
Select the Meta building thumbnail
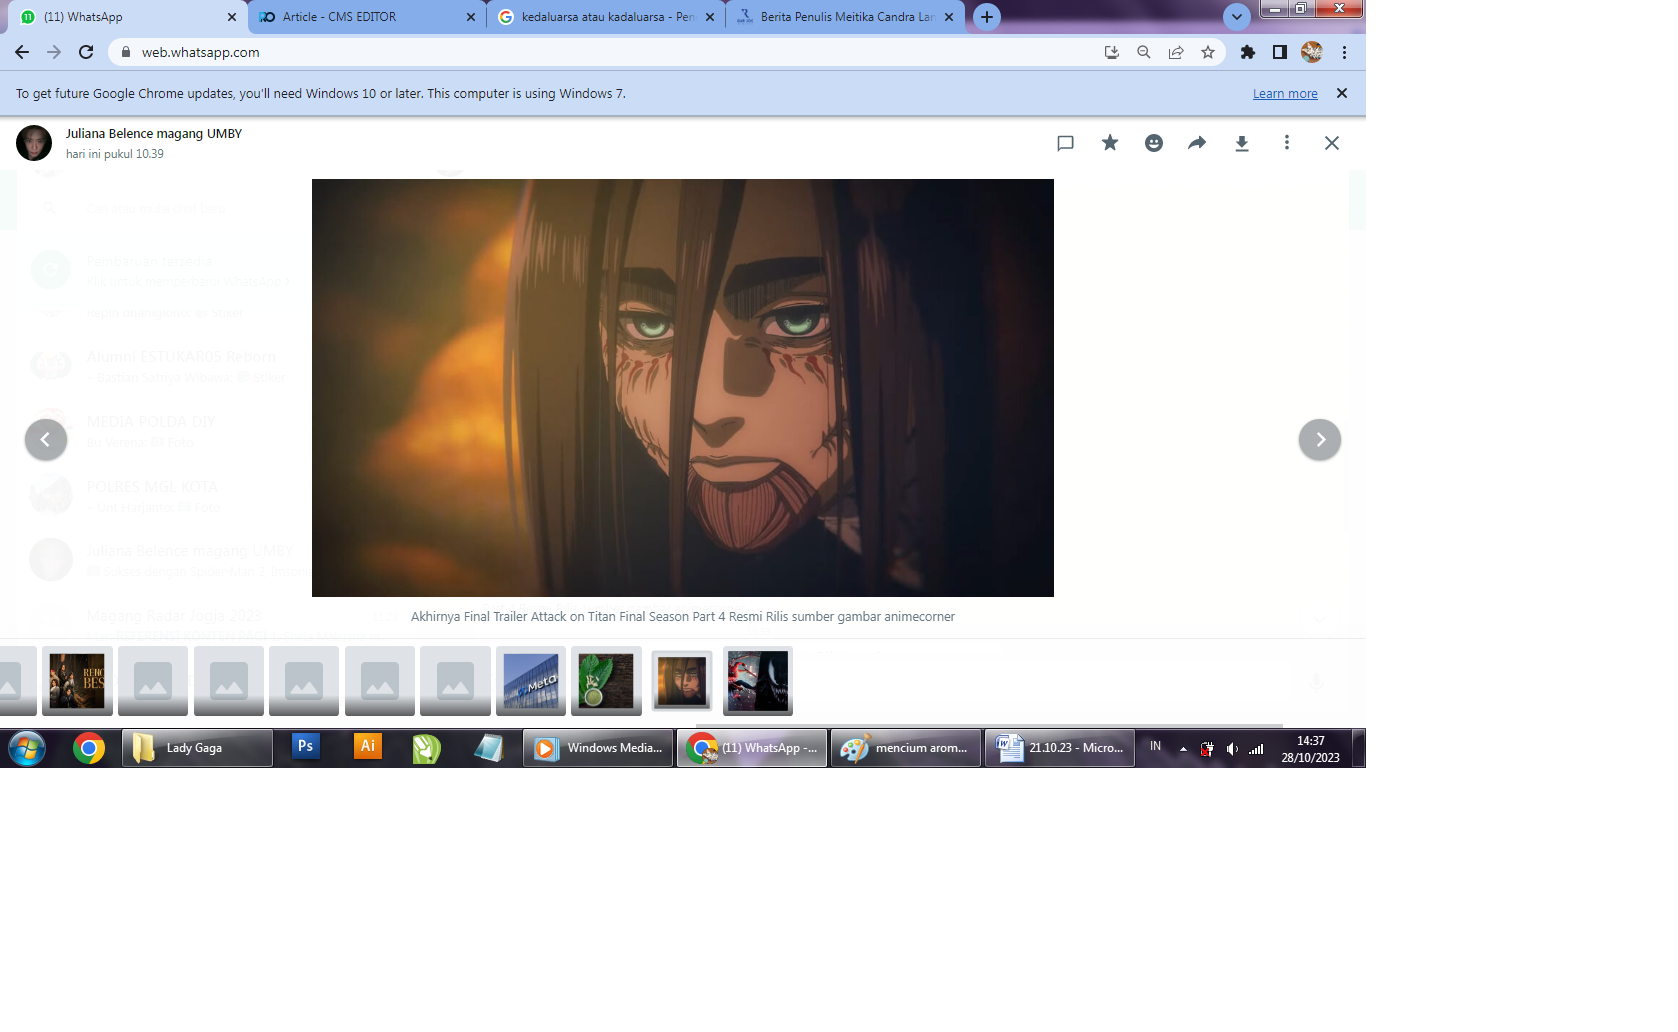coord(531,681)
